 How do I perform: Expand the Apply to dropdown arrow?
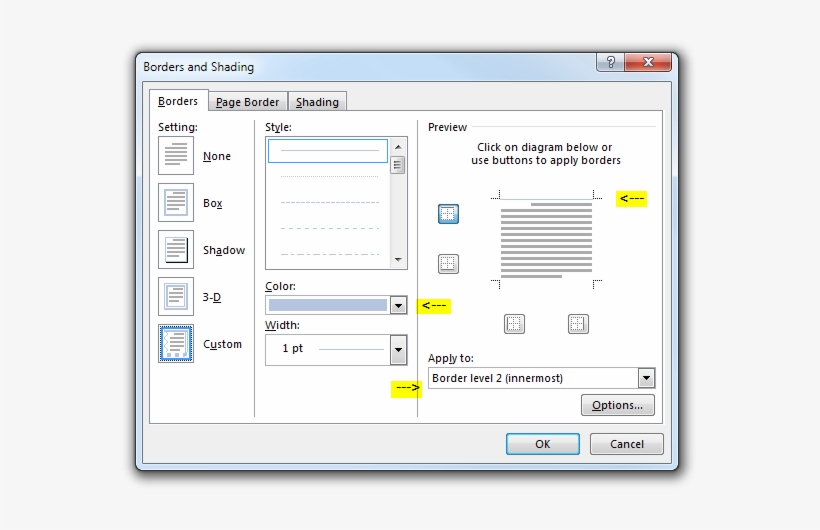coord(646,378)
